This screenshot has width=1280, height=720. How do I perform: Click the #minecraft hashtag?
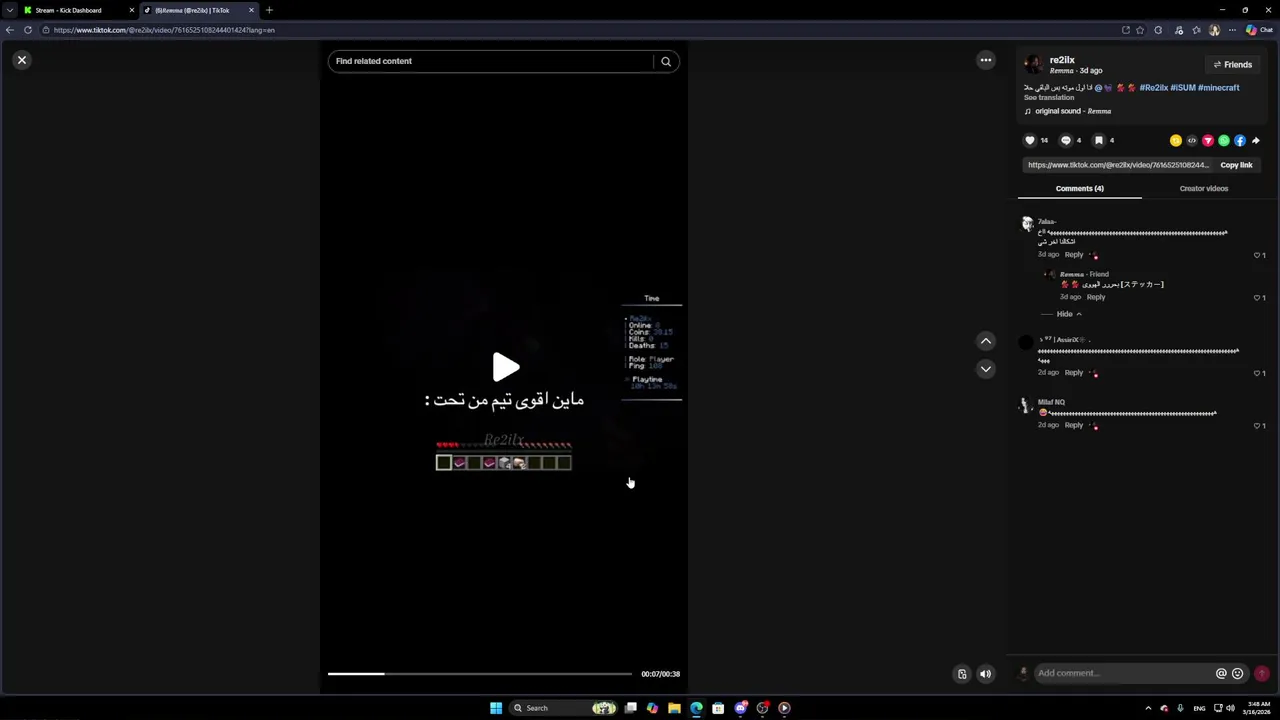(x=1219, y=88)
